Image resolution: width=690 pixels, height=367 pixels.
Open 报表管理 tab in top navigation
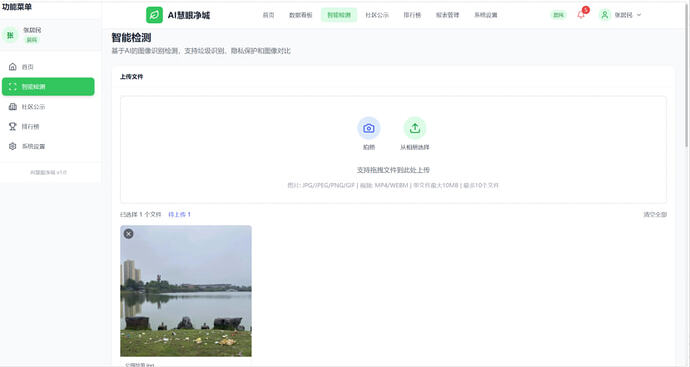pyautogui.click(x=448, y=15)
